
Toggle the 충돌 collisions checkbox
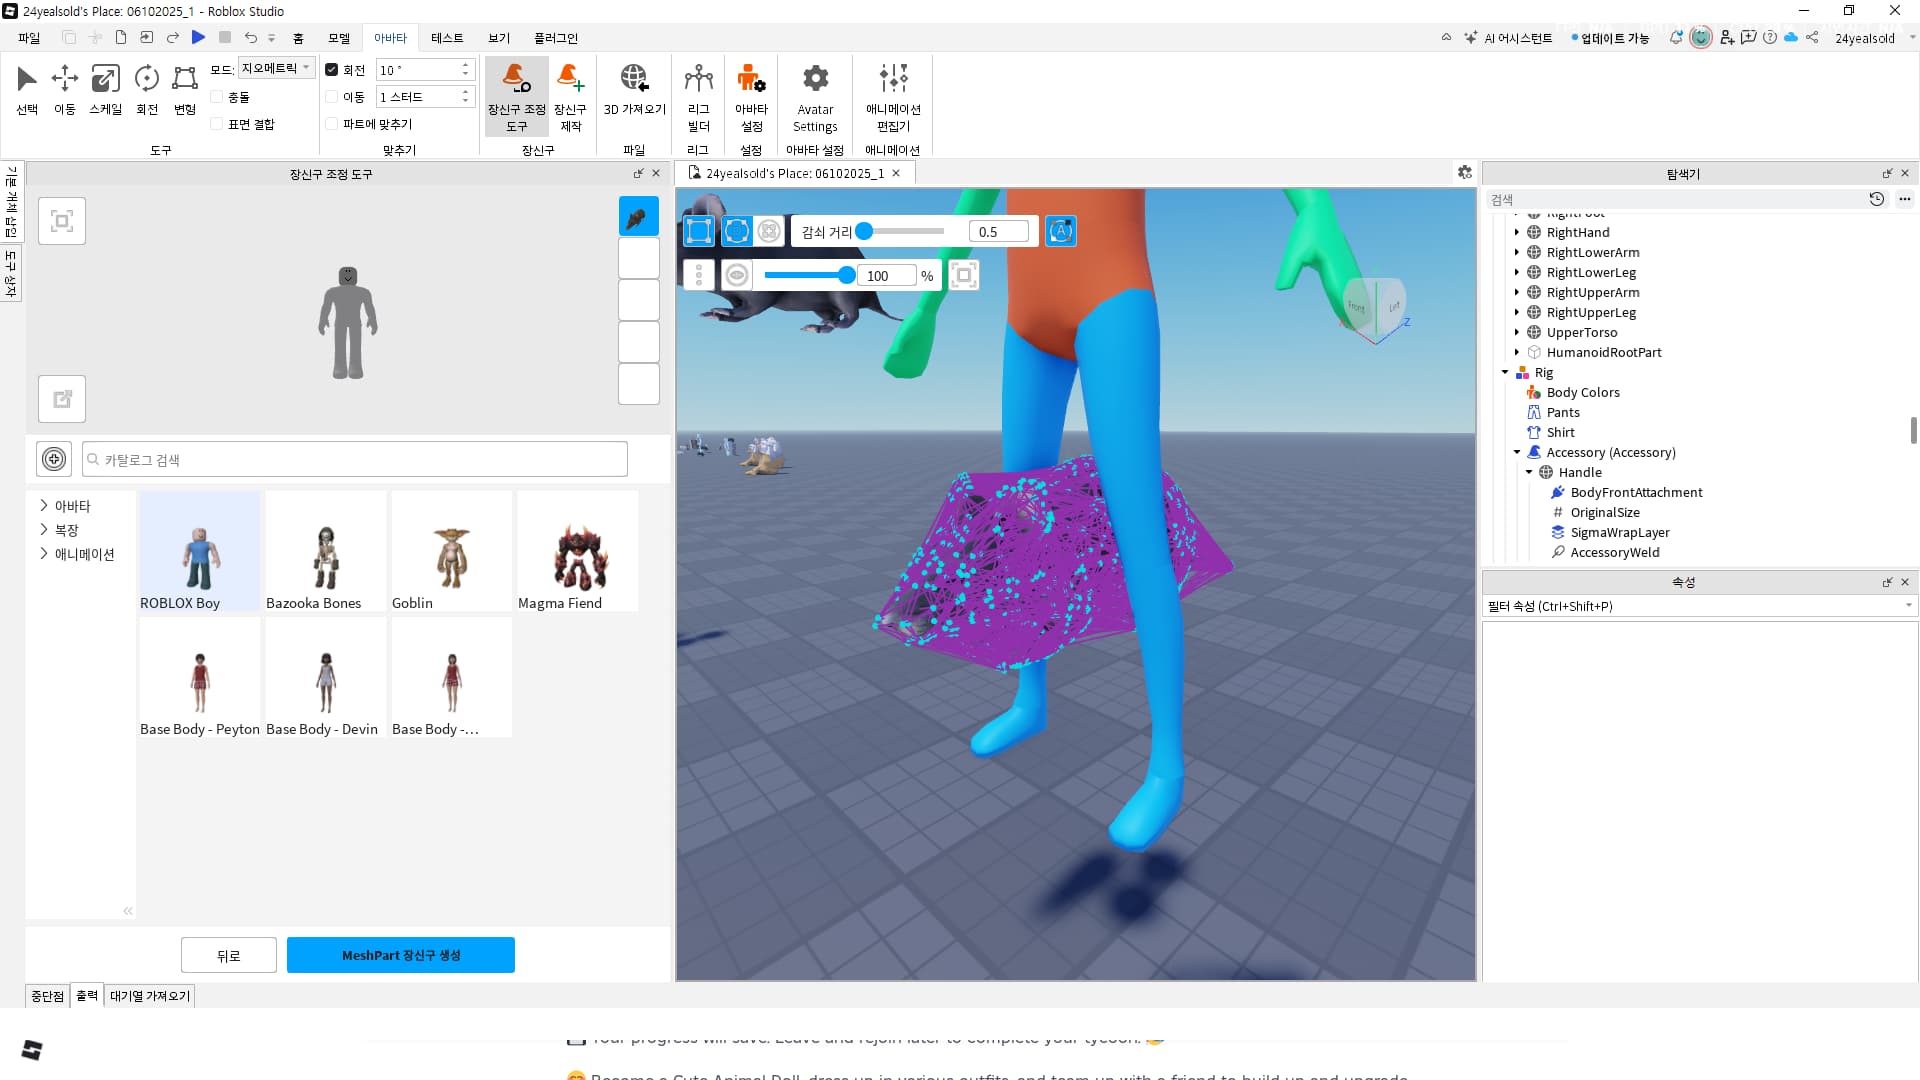click(216, 97)
